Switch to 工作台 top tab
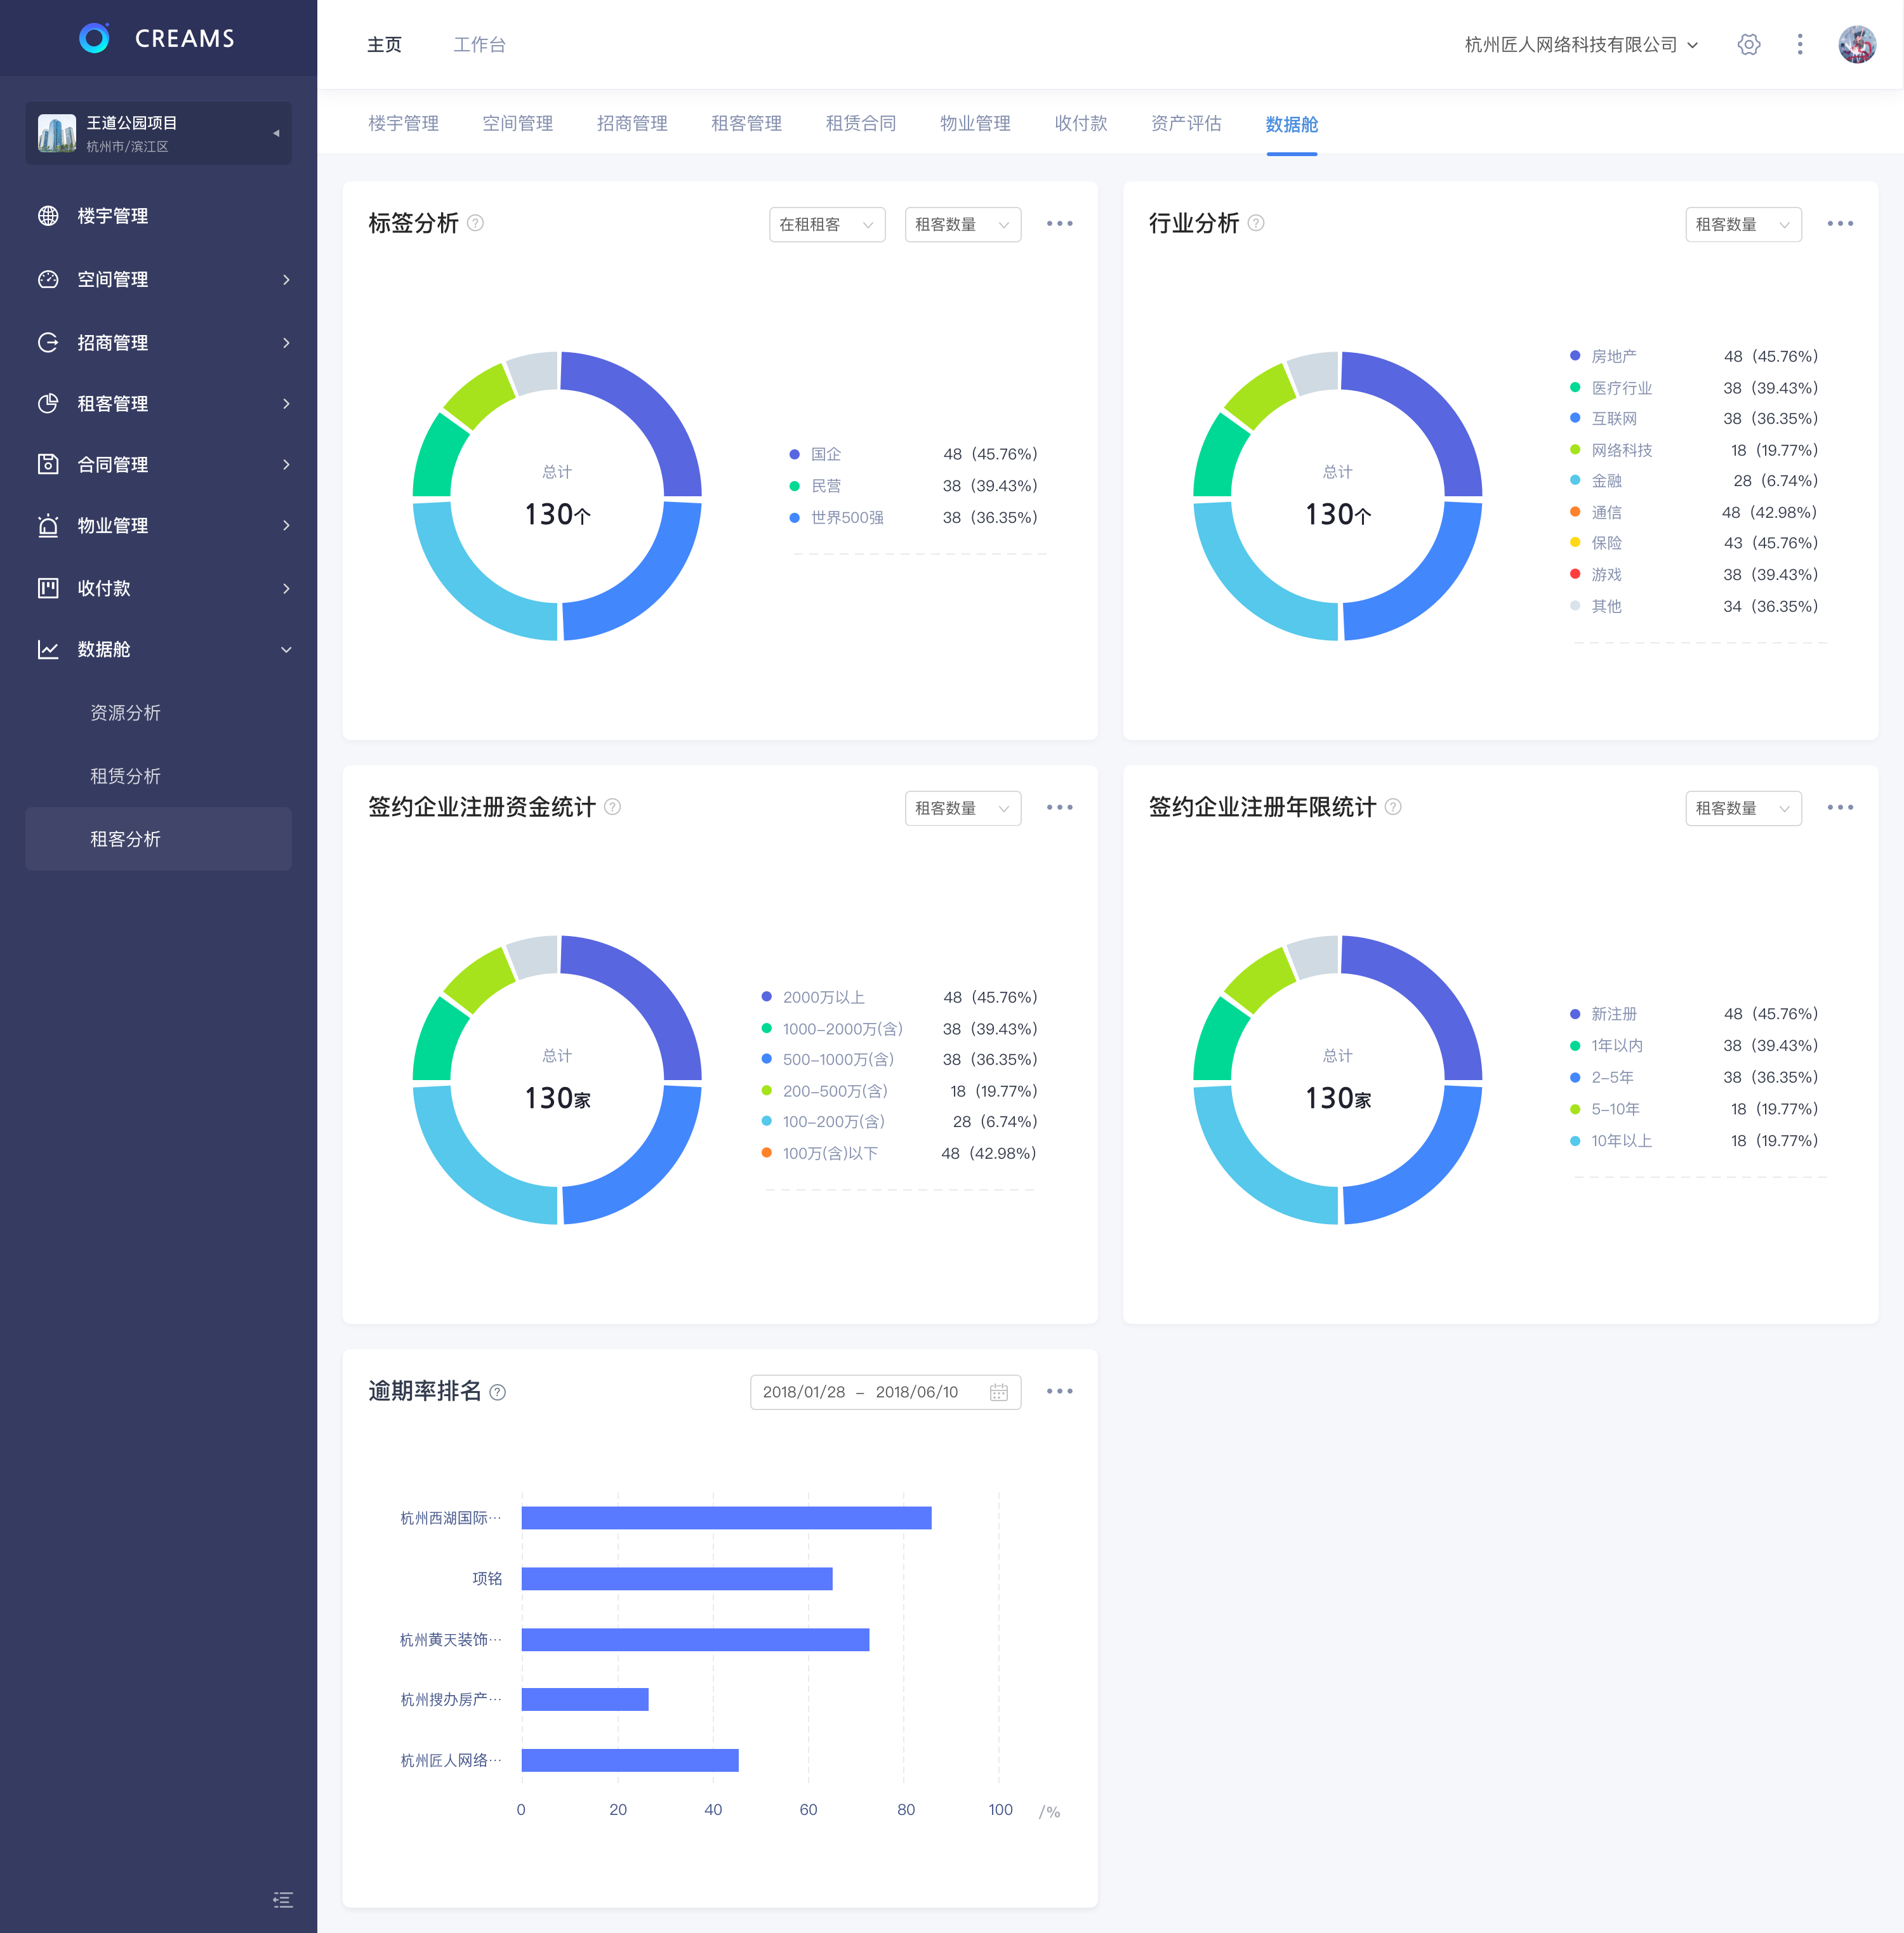The image size is (1904, 1933). 479,45
